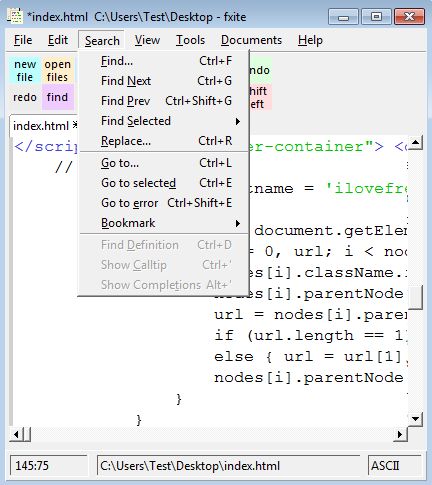Viewport: 432px width, 485px height.
Task: Click the 145:75 cursor position field
Action: click(x=49, y=465)
